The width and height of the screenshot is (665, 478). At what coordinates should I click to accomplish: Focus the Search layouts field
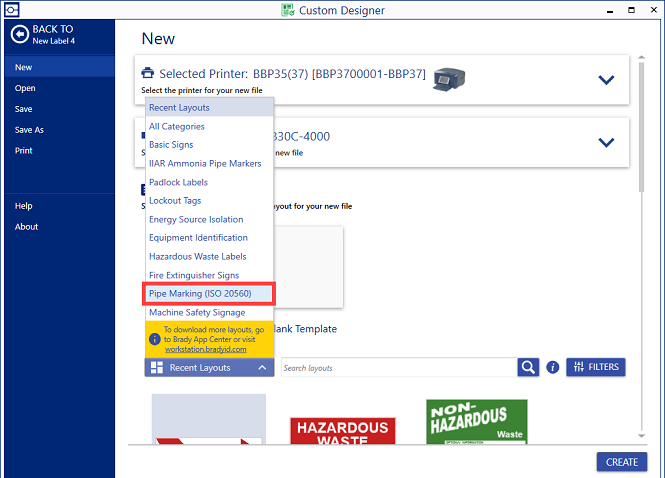click(x=399, y=368)
